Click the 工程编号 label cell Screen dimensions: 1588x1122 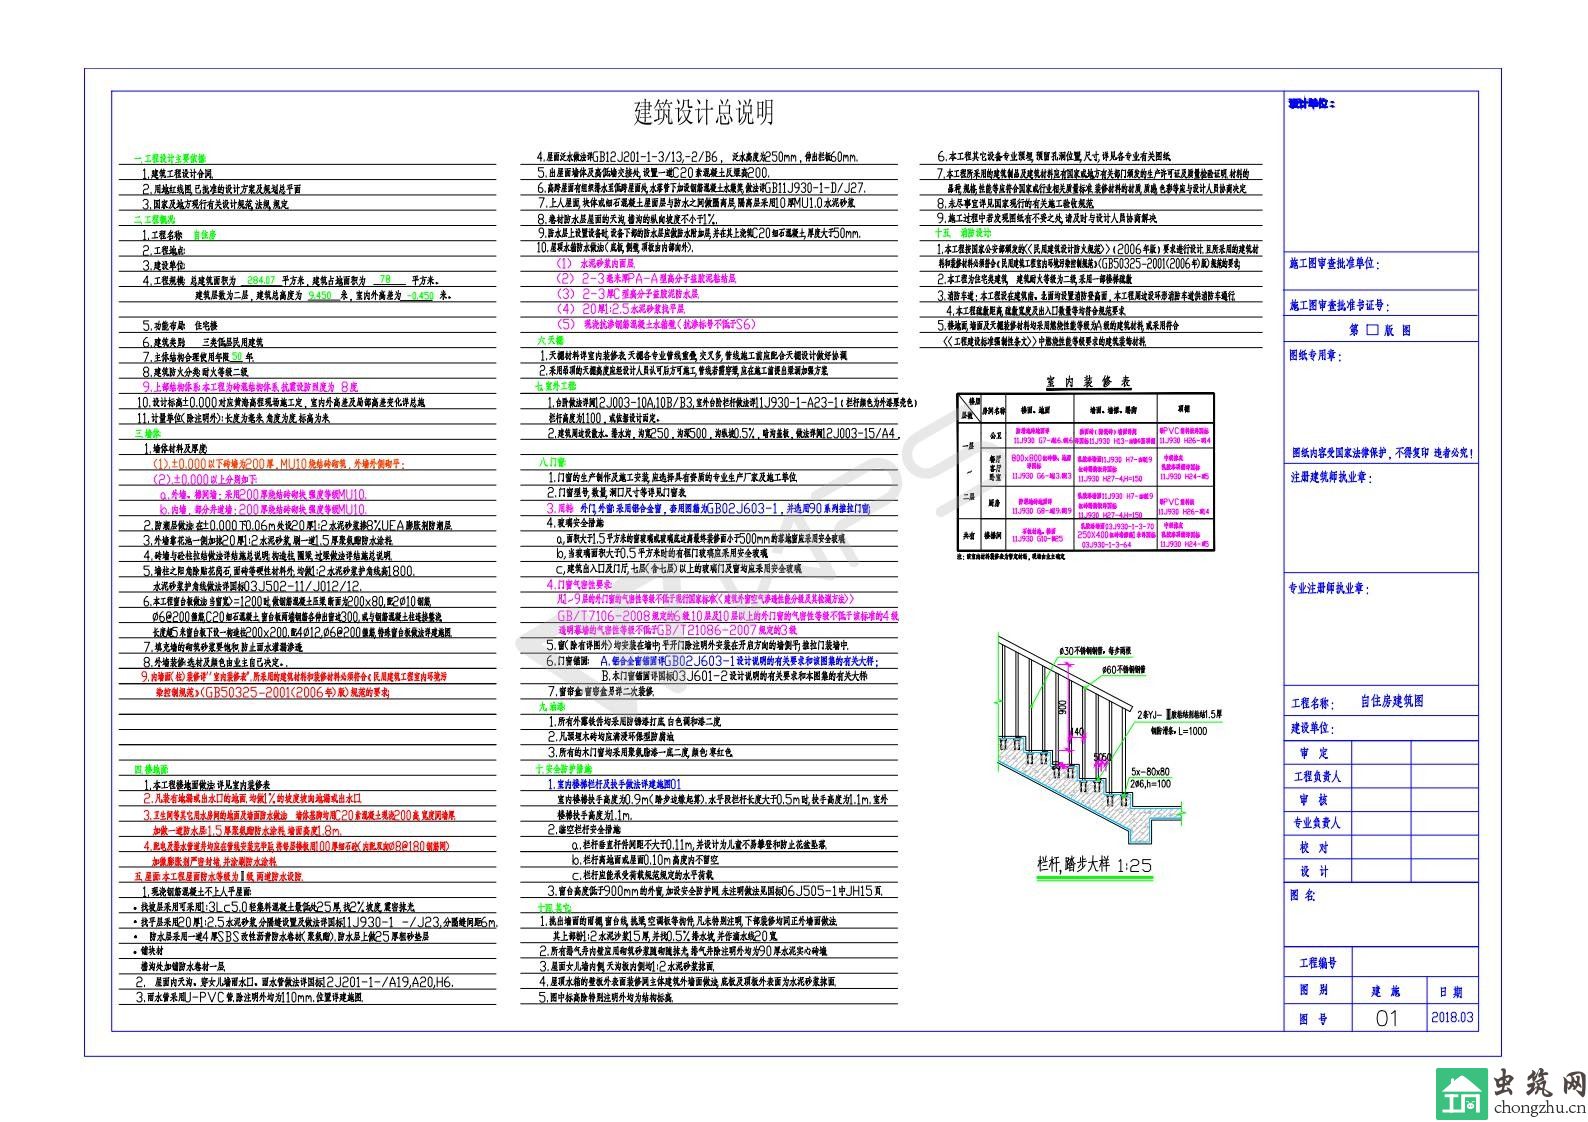click(x=1317, y=963)
